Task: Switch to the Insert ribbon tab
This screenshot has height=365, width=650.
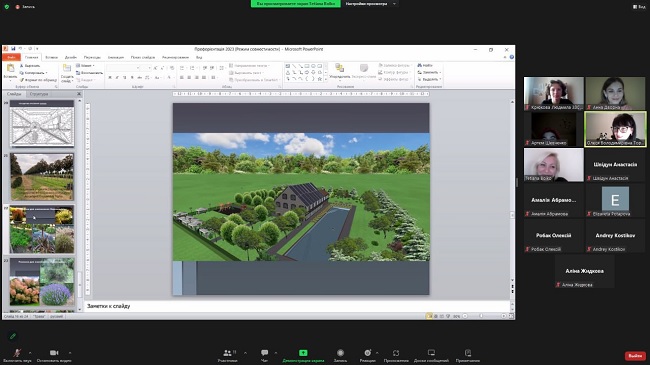Action: tap(51, 57)
